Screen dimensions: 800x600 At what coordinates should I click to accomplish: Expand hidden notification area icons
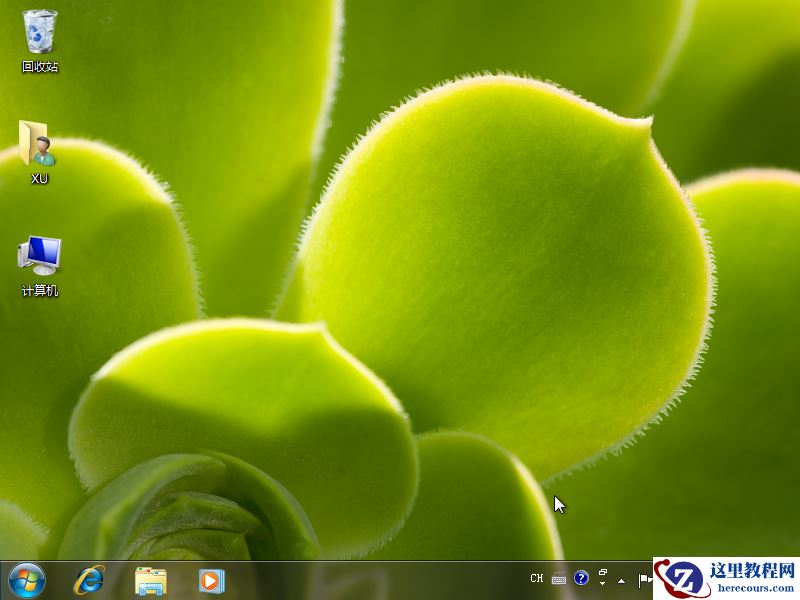622,580
